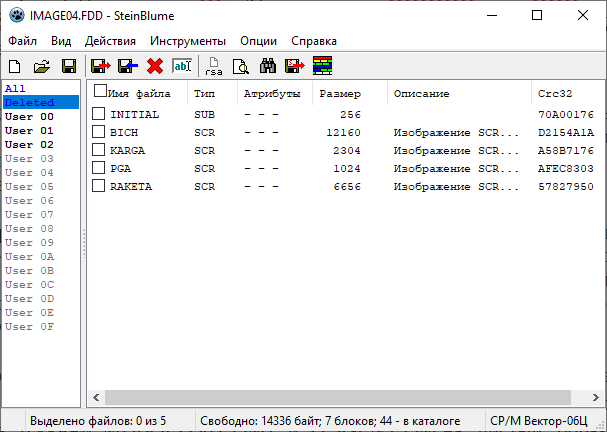
Task: Click the Crc32 value 70A00176
Action: 566,115
